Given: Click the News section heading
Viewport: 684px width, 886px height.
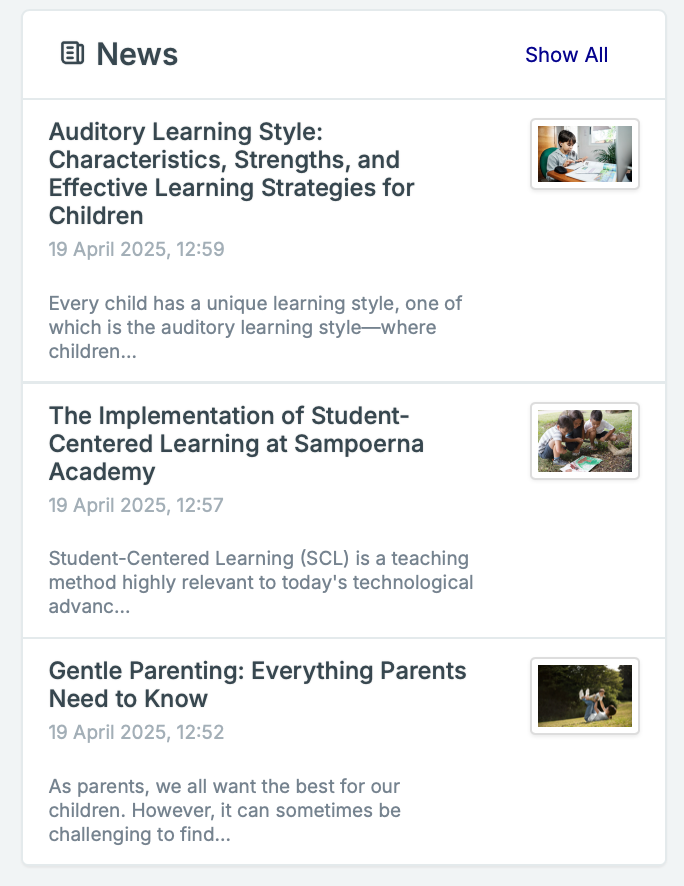Looking at the screenshot, I should 137,54.
